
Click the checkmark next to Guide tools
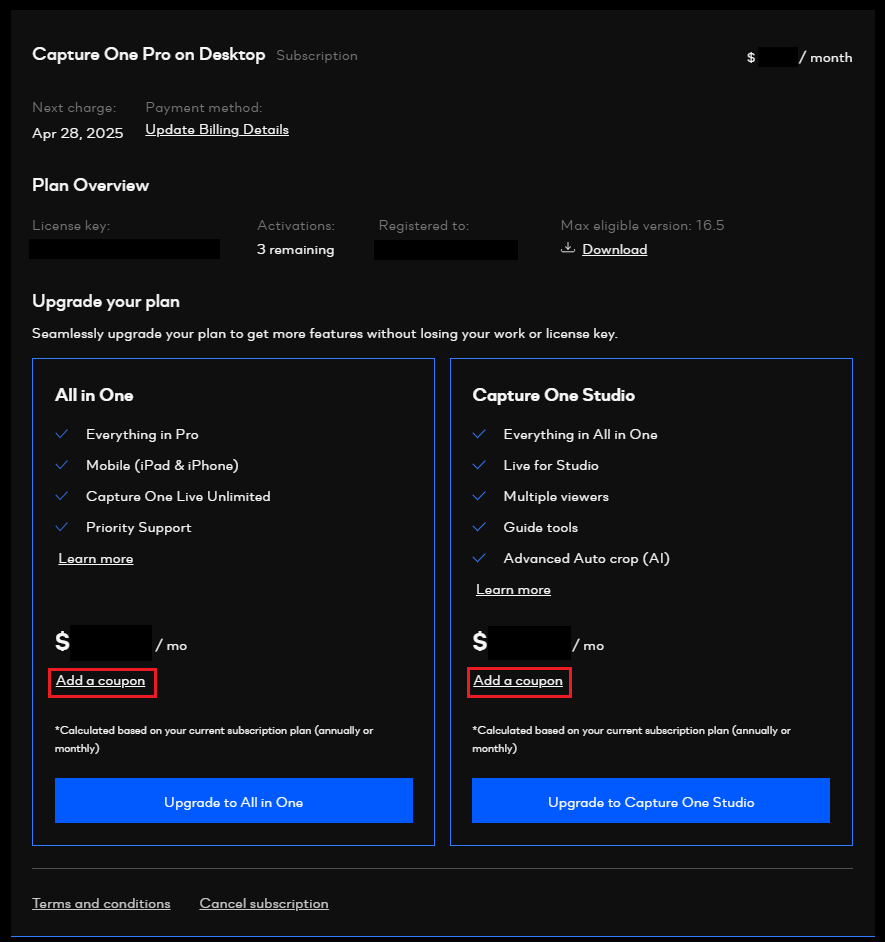pos(479,527)
